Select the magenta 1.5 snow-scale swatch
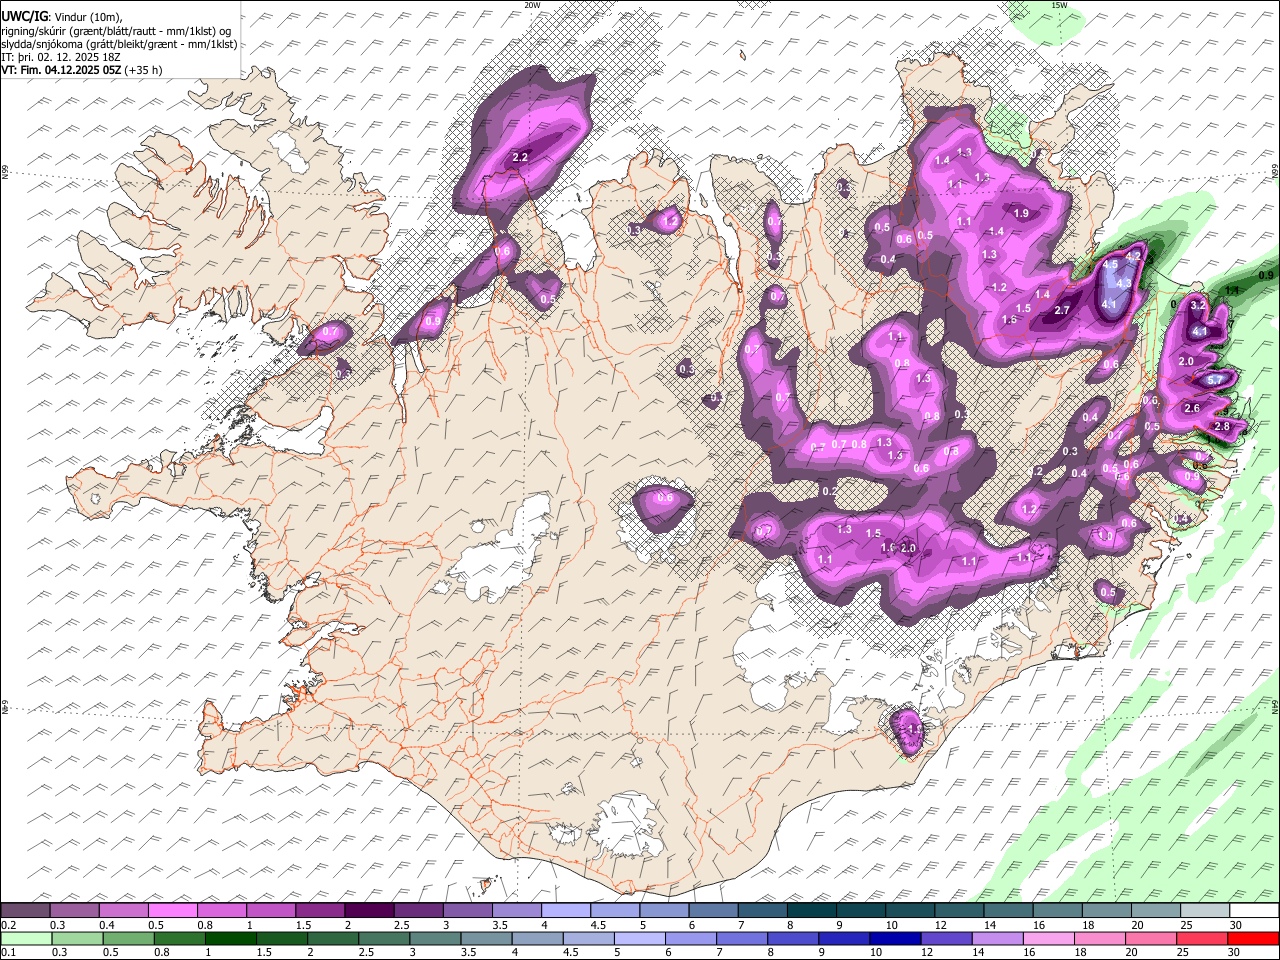The height and width of the screenshot is (960, 1280). coord(320,911)
